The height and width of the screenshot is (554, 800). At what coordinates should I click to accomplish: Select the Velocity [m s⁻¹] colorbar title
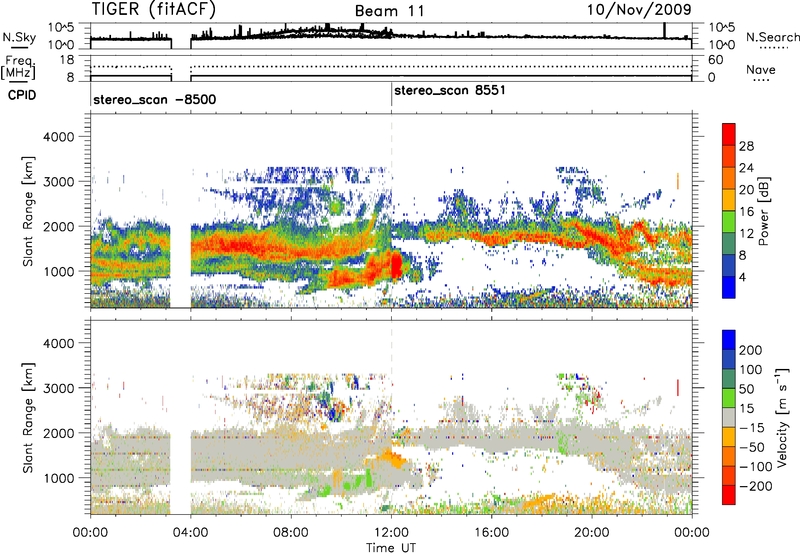(x=782, y=417)
